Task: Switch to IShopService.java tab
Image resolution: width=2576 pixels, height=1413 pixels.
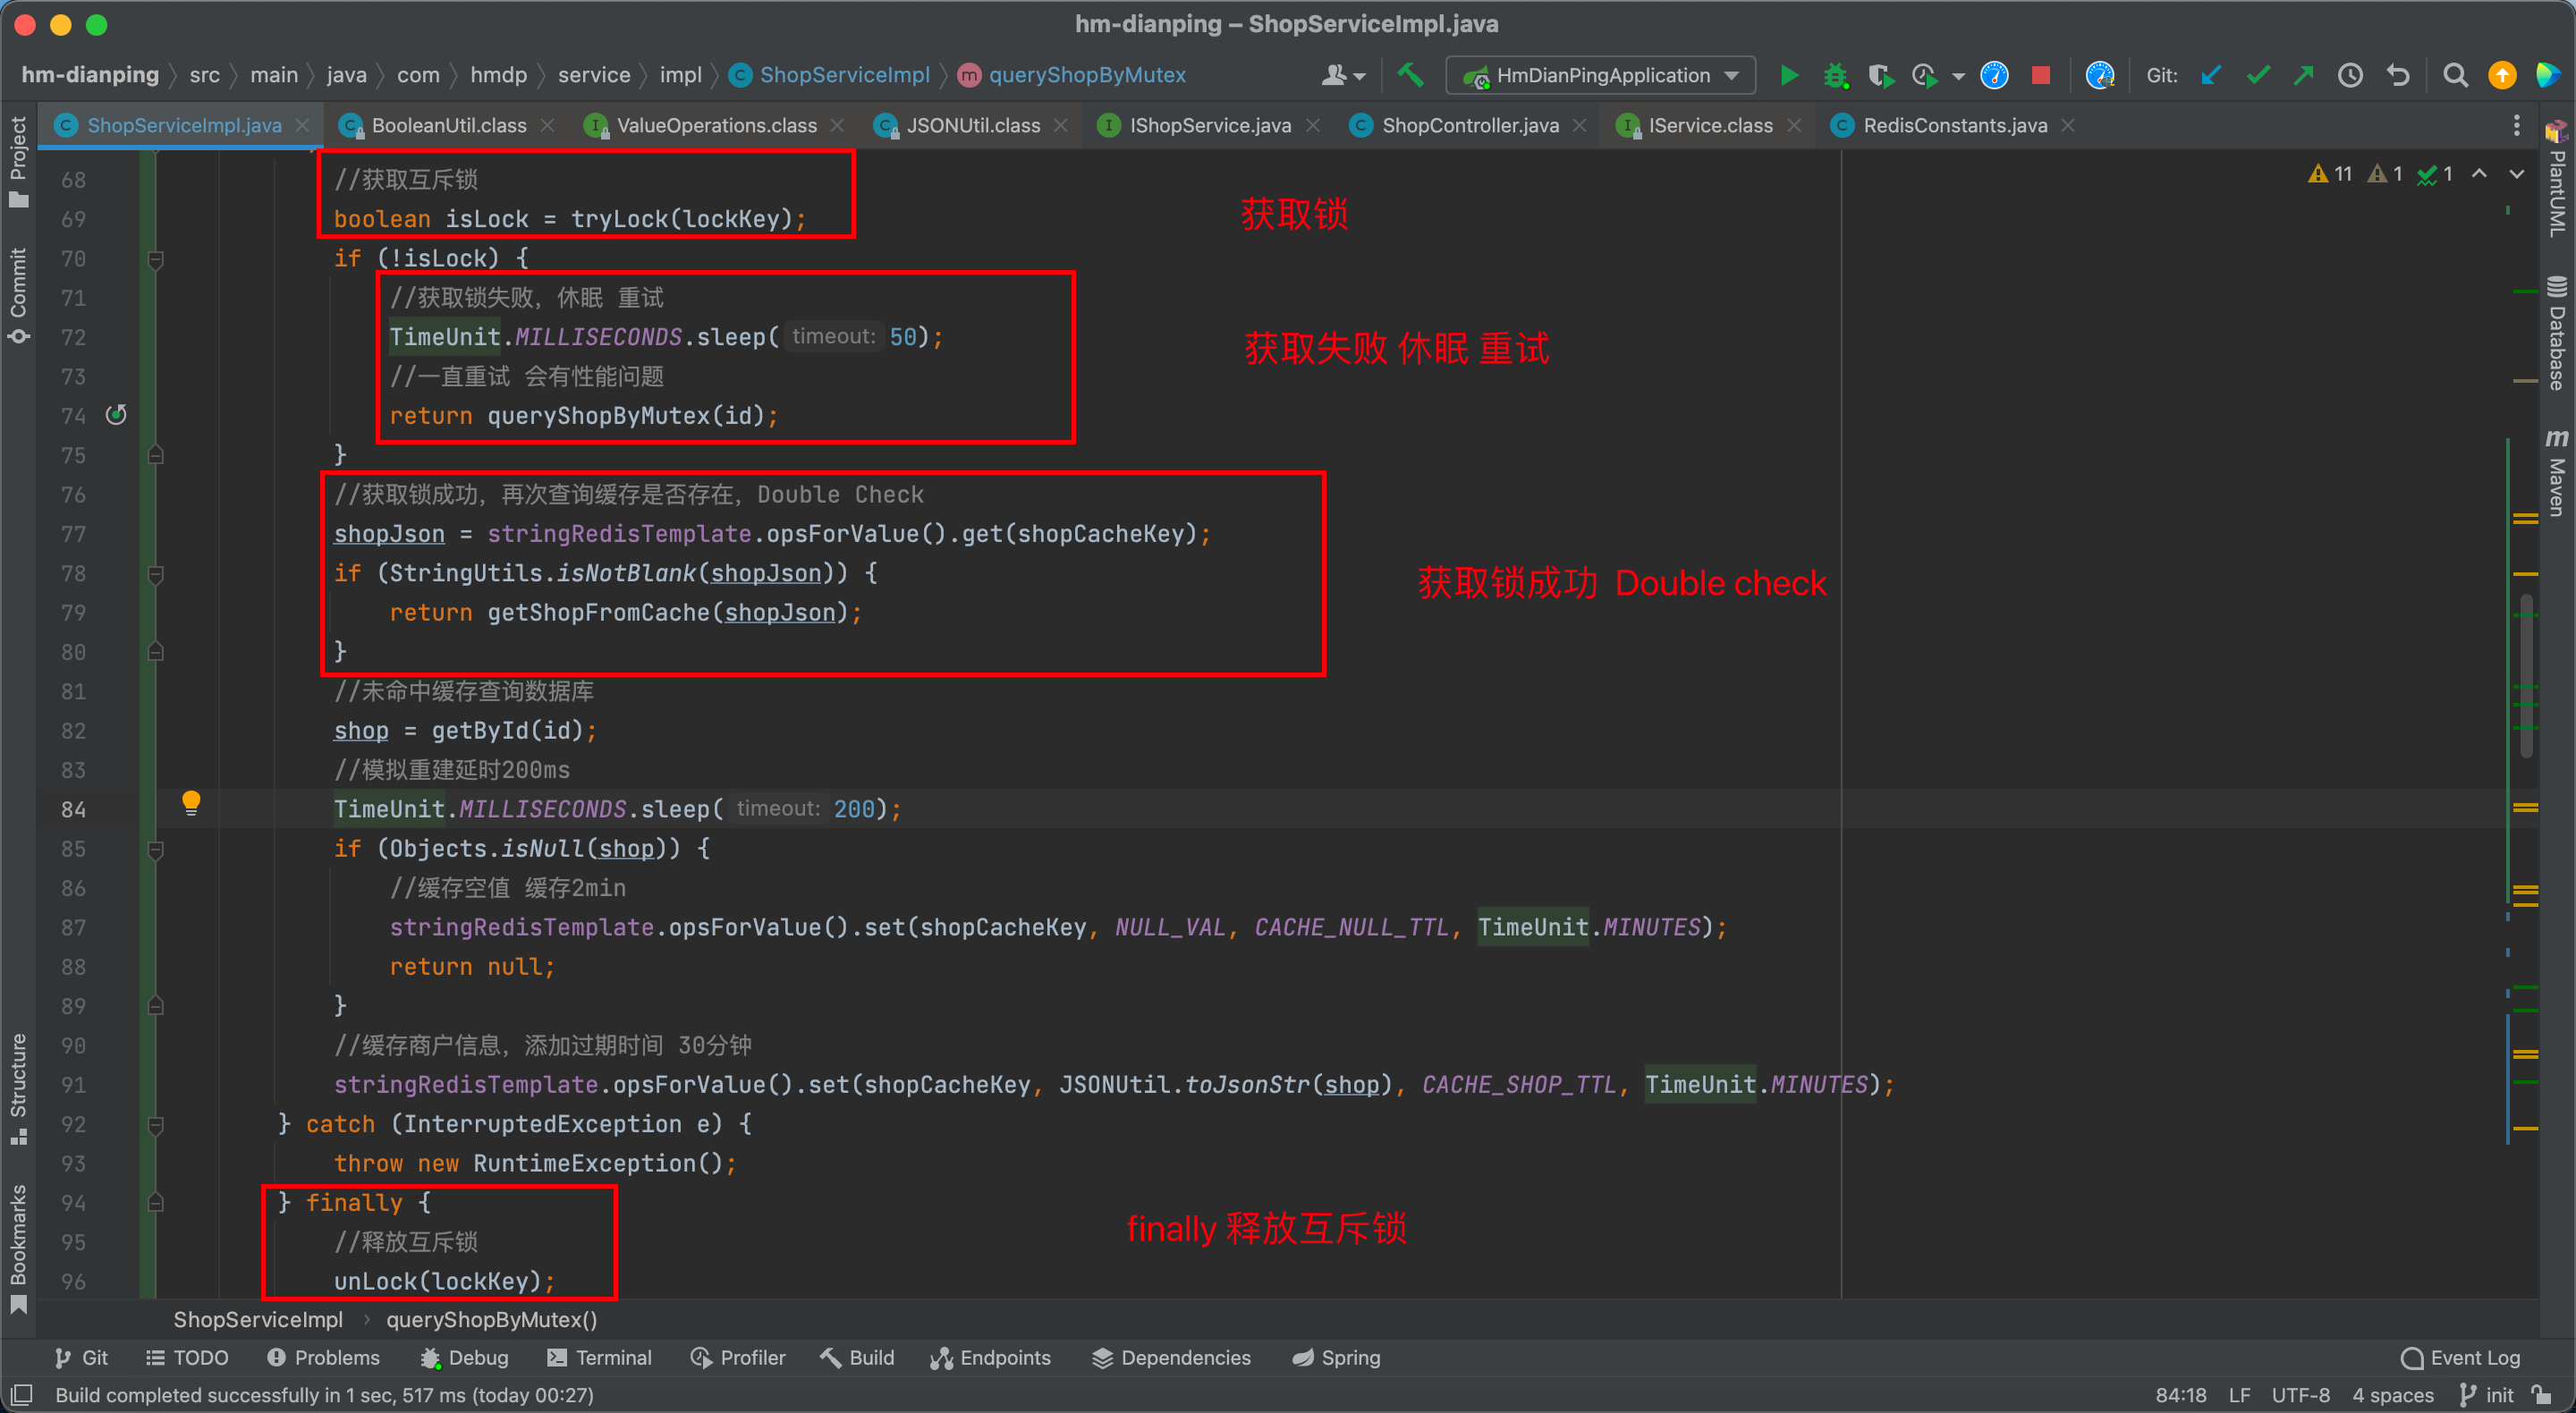Action: (x=1209, y=125)
